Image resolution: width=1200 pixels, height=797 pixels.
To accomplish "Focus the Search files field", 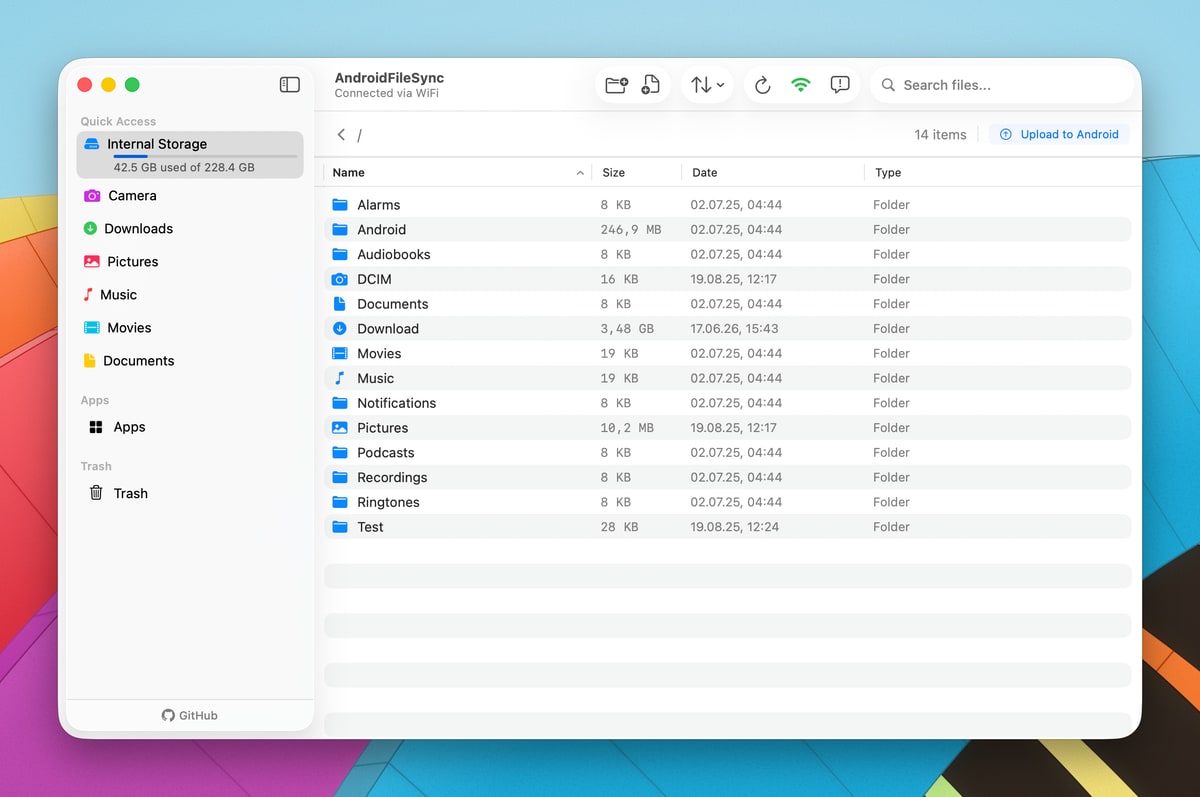I will (1002, 85).
